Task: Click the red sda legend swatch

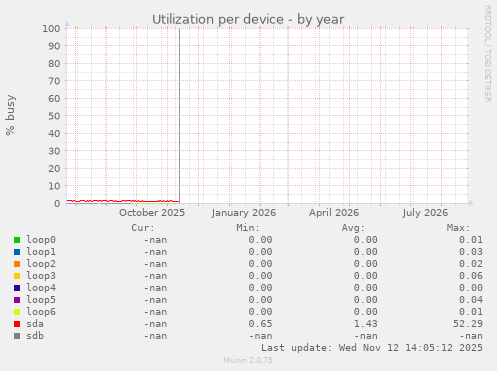Action: pyautogui.click(x=17, y=324)
